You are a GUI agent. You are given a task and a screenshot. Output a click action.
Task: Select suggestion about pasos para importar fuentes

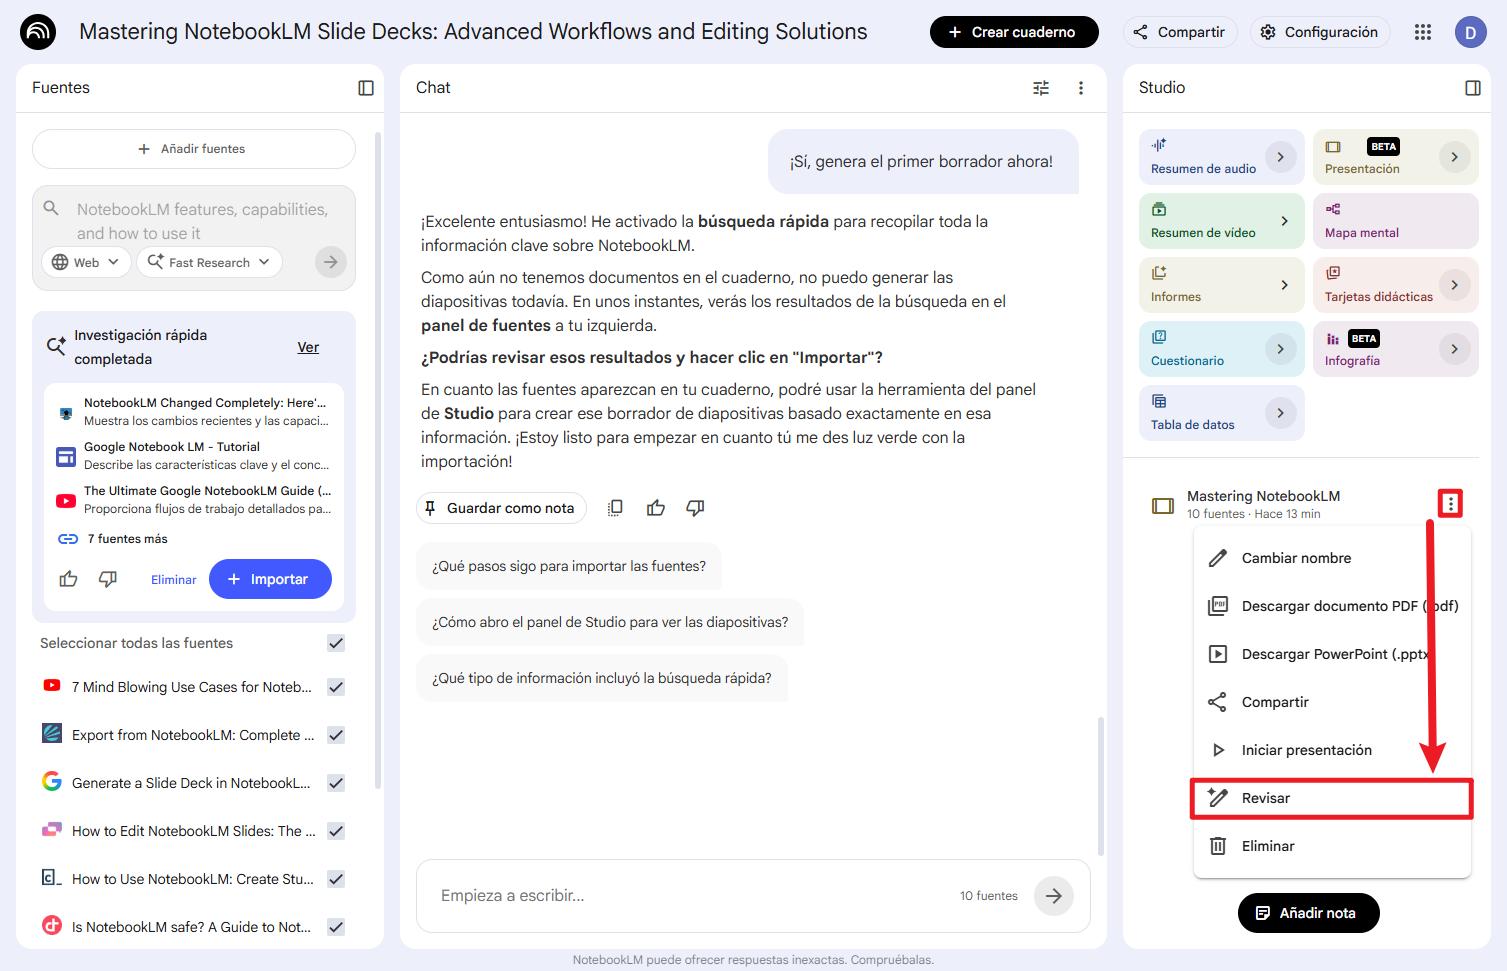(x=569, y=566)
